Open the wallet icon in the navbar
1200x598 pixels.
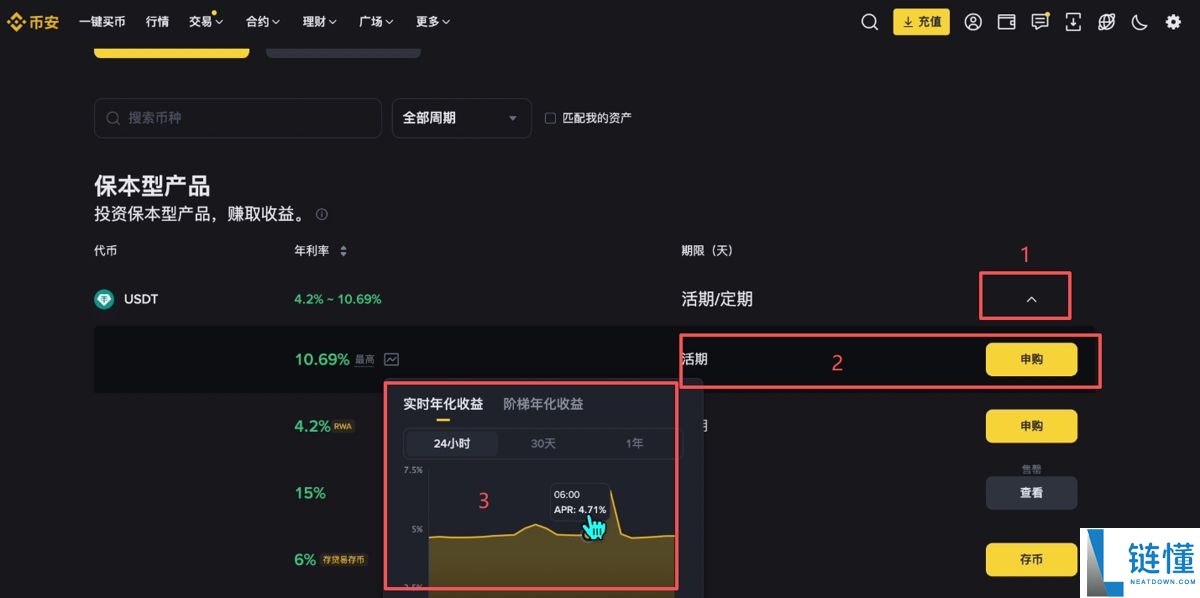1006,21
